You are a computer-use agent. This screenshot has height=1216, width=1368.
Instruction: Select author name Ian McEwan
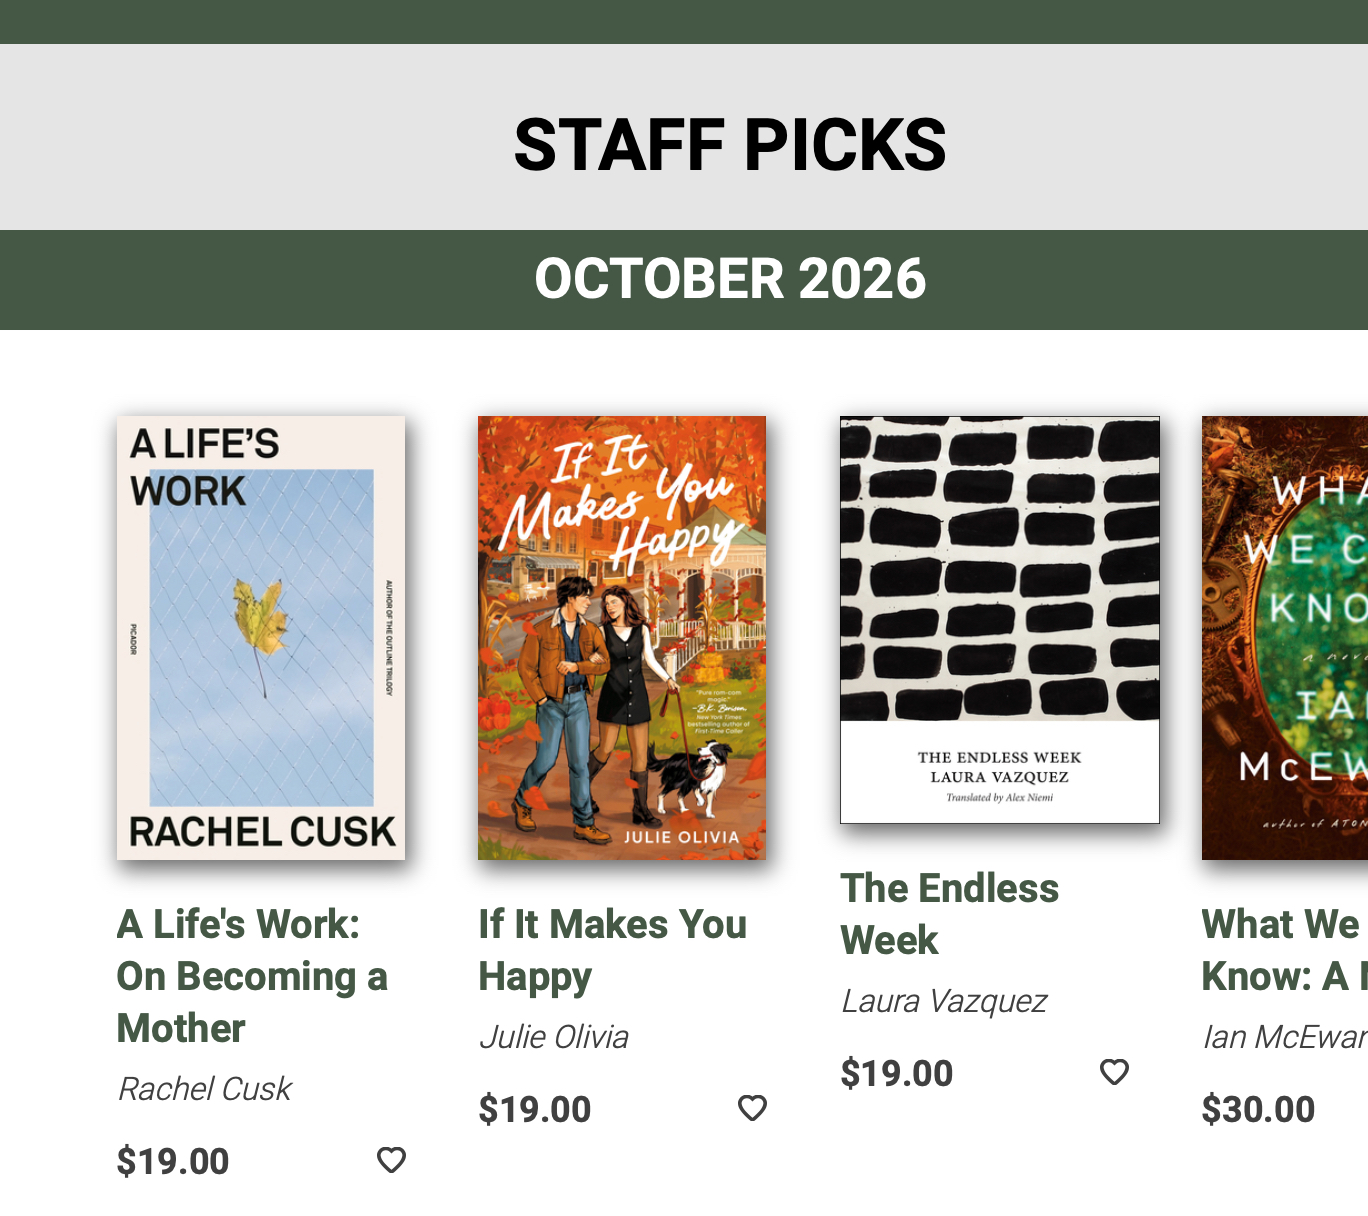pos(1284,1037)
